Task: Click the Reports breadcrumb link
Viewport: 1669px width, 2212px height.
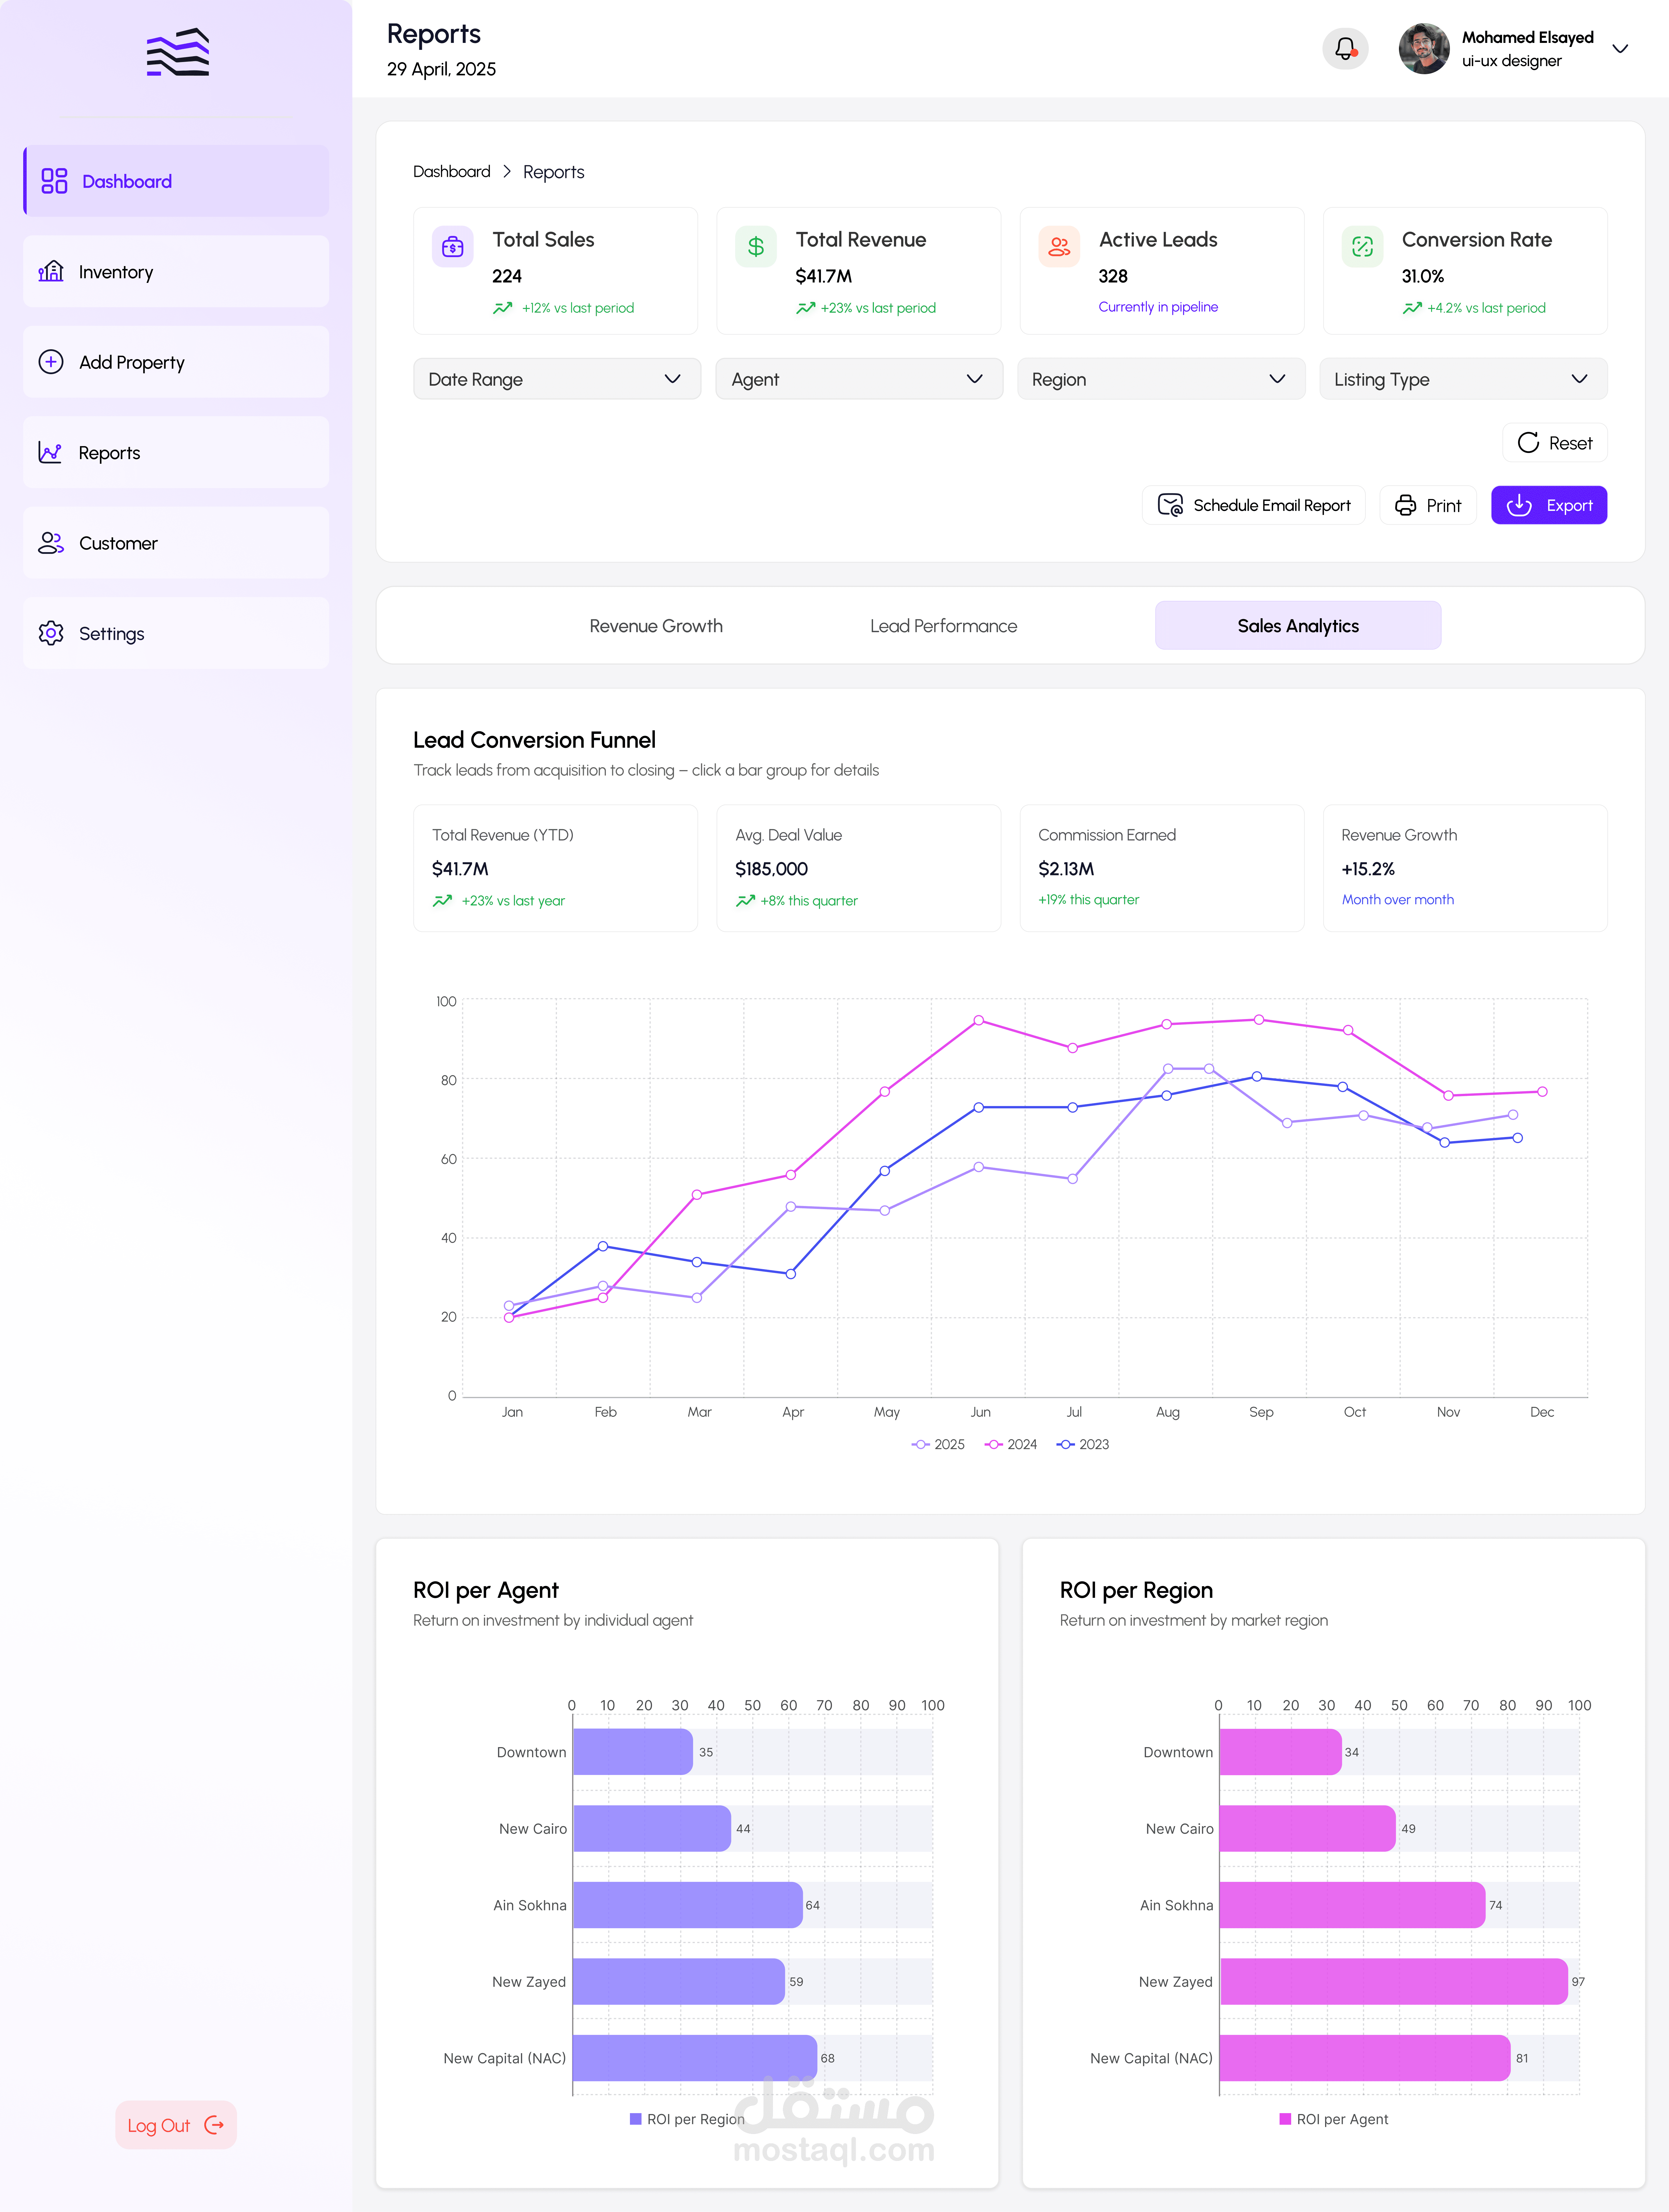Action: tap(554, 172)
